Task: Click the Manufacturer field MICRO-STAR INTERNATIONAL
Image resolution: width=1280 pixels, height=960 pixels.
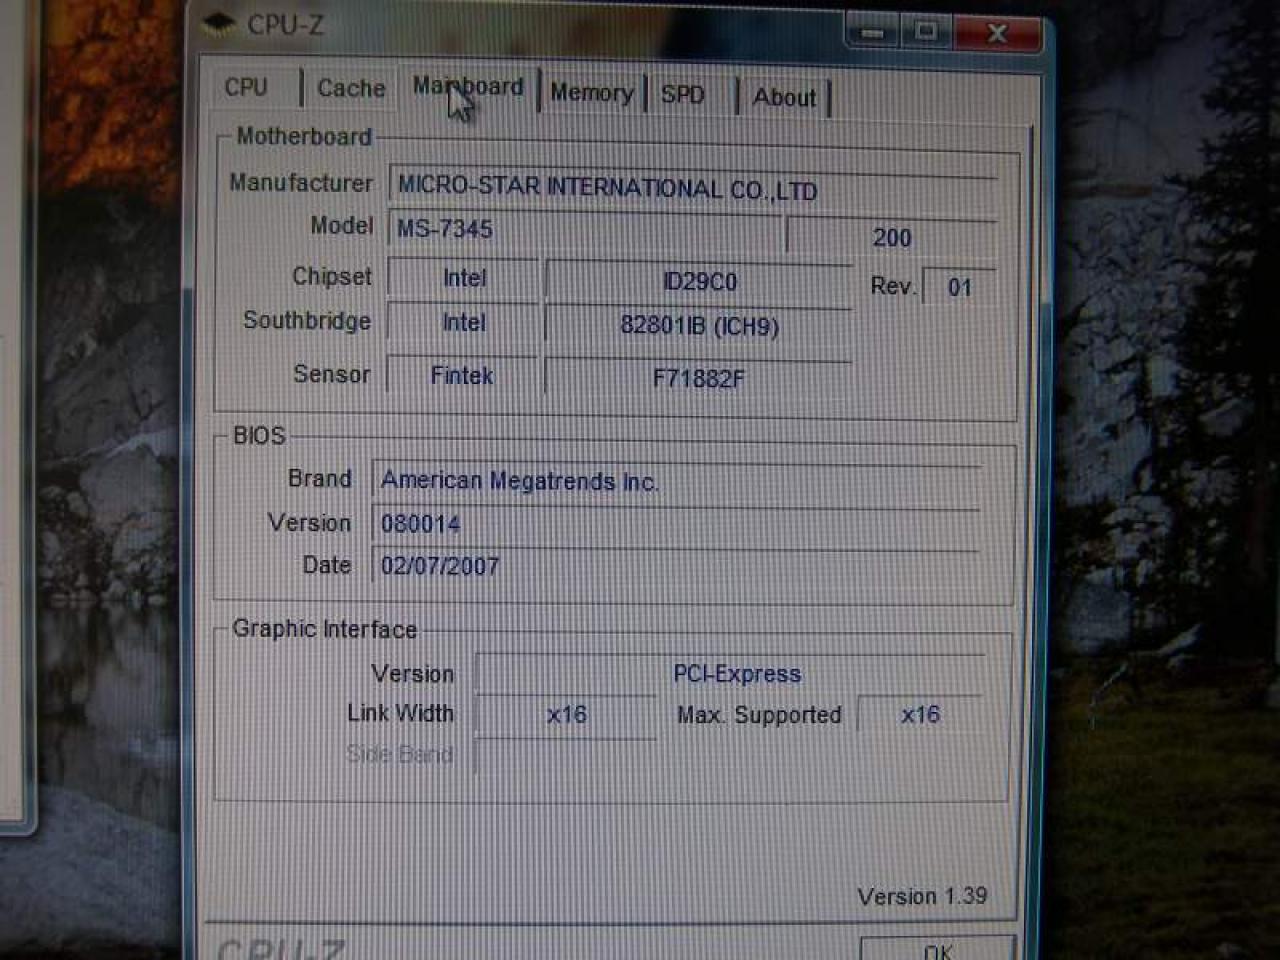Action: point(693,188)
